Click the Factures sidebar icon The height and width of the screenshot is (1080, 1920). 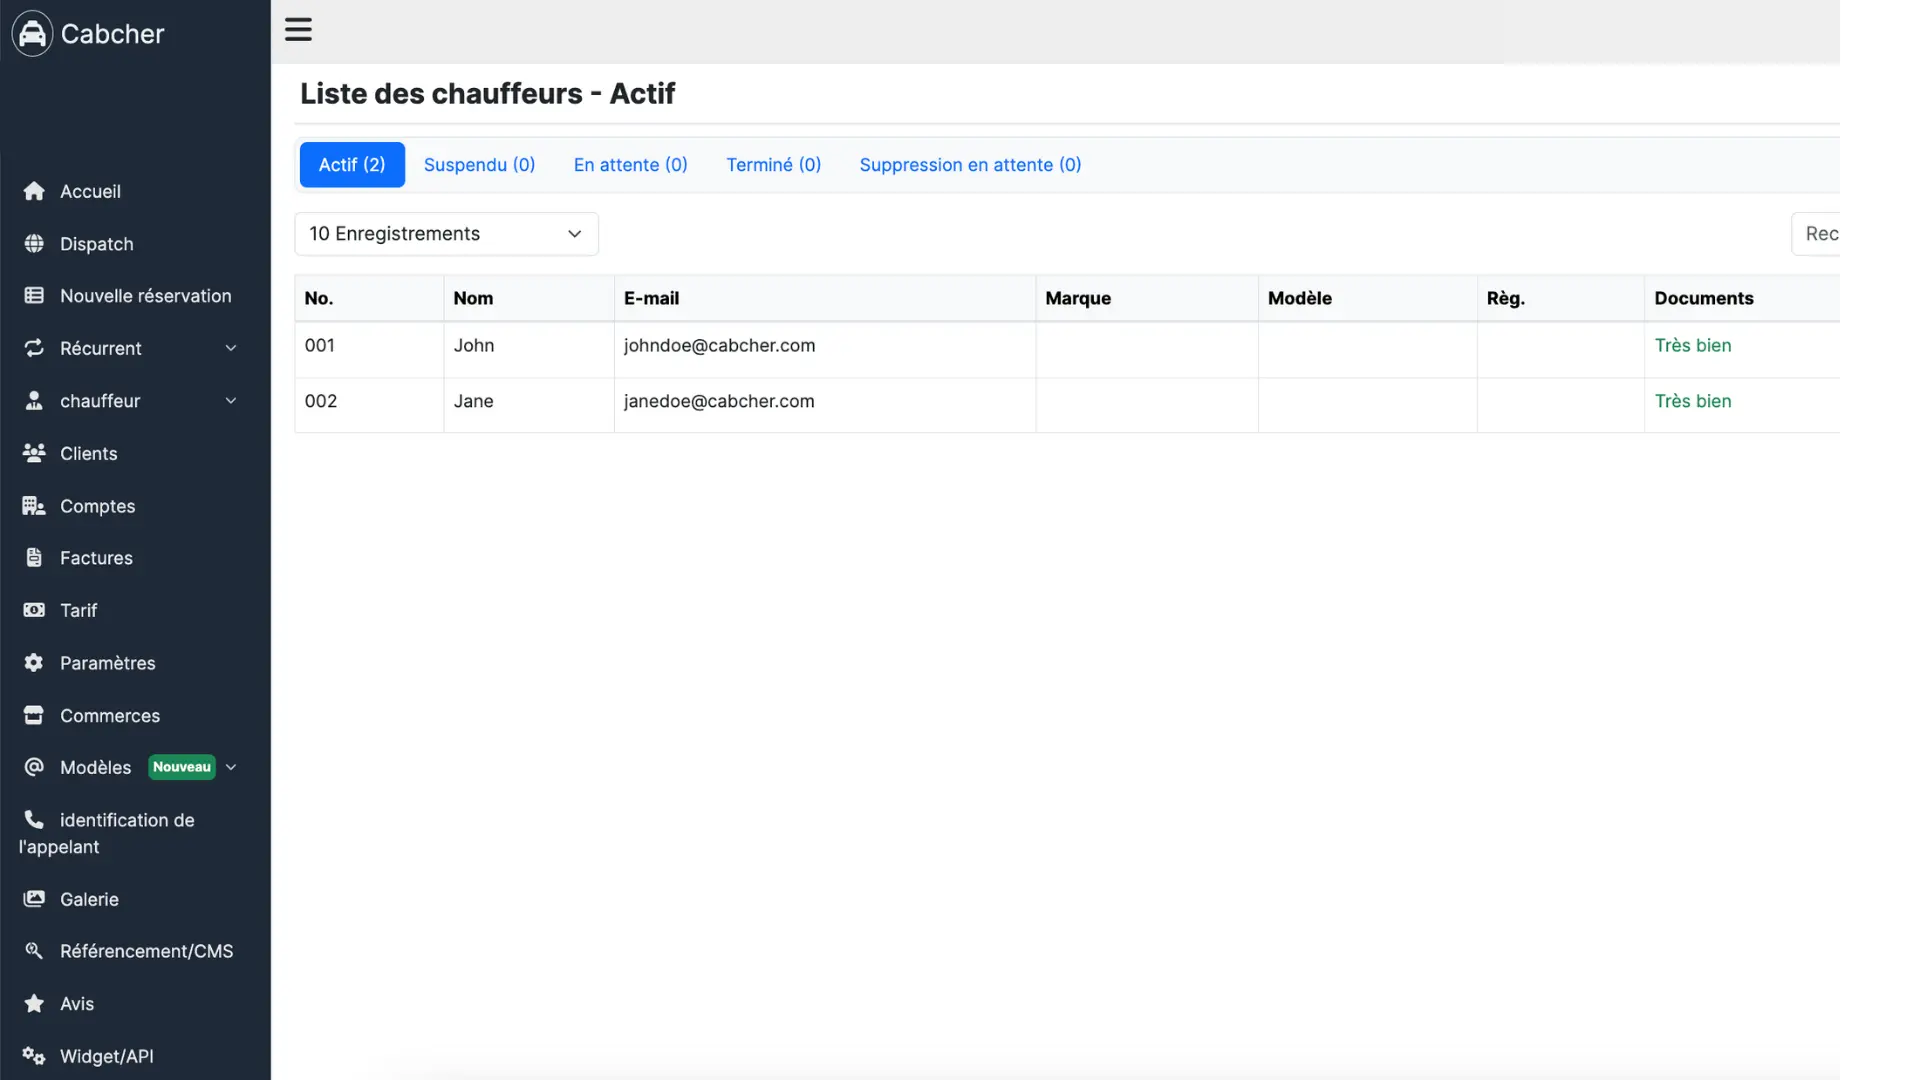coord(34,558)
